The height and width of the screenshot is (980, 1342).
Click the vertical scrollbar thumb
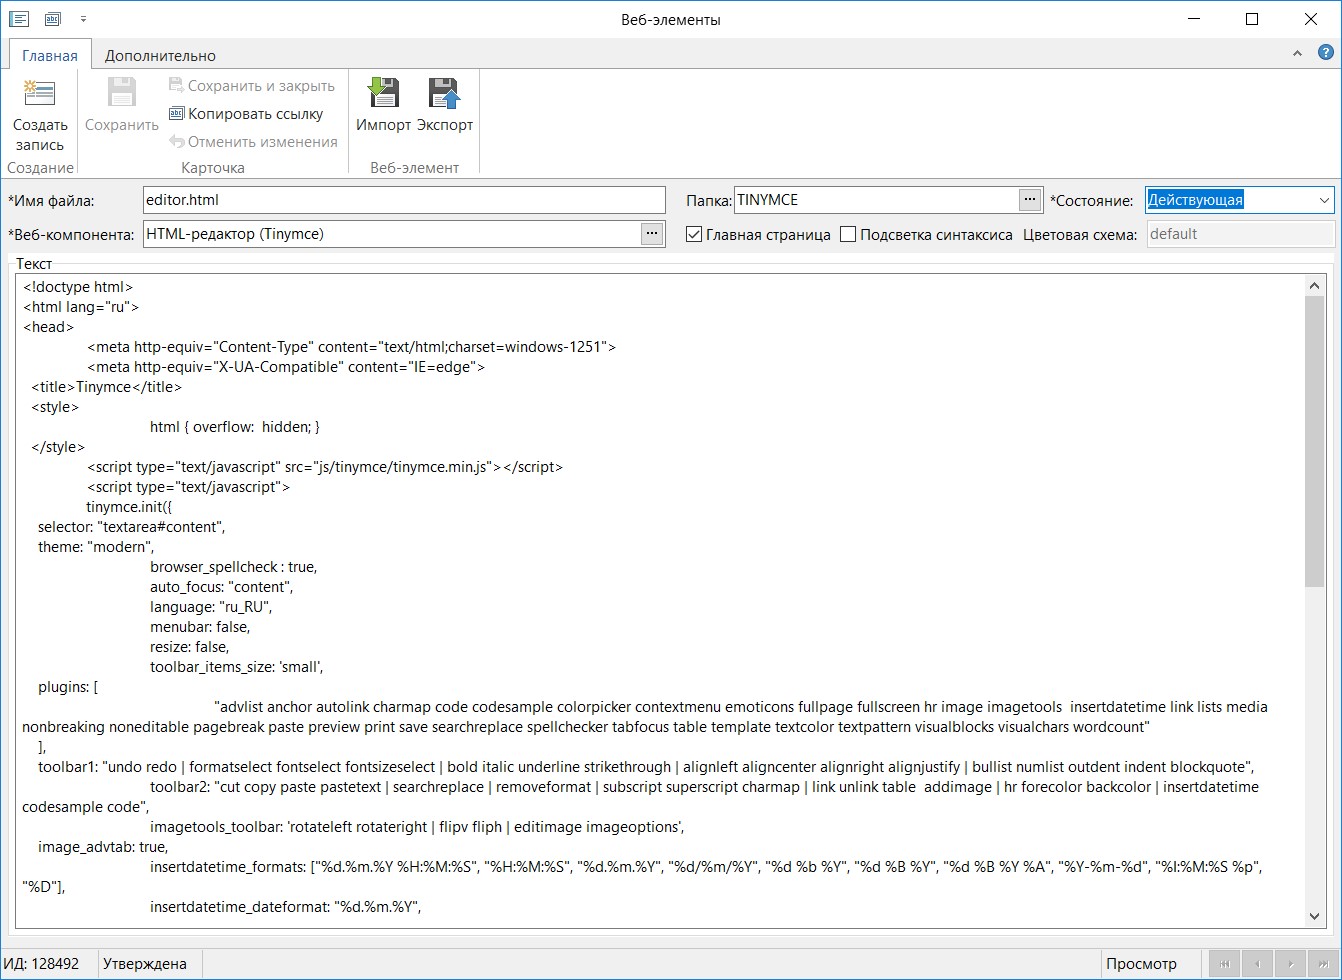click(1314, 441)
